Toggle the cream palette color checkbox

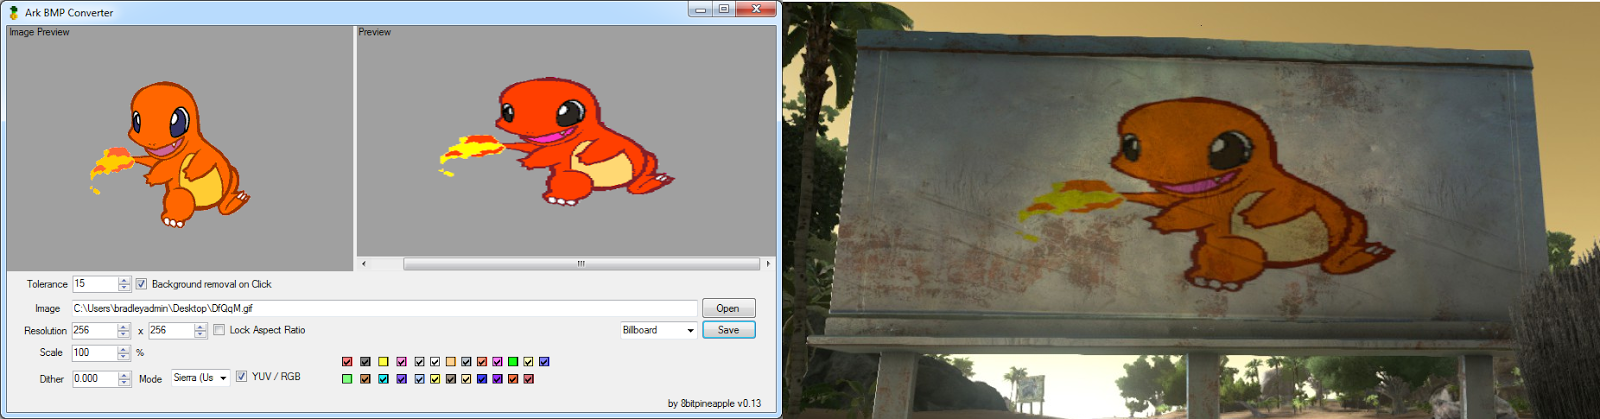coord(466,379)
